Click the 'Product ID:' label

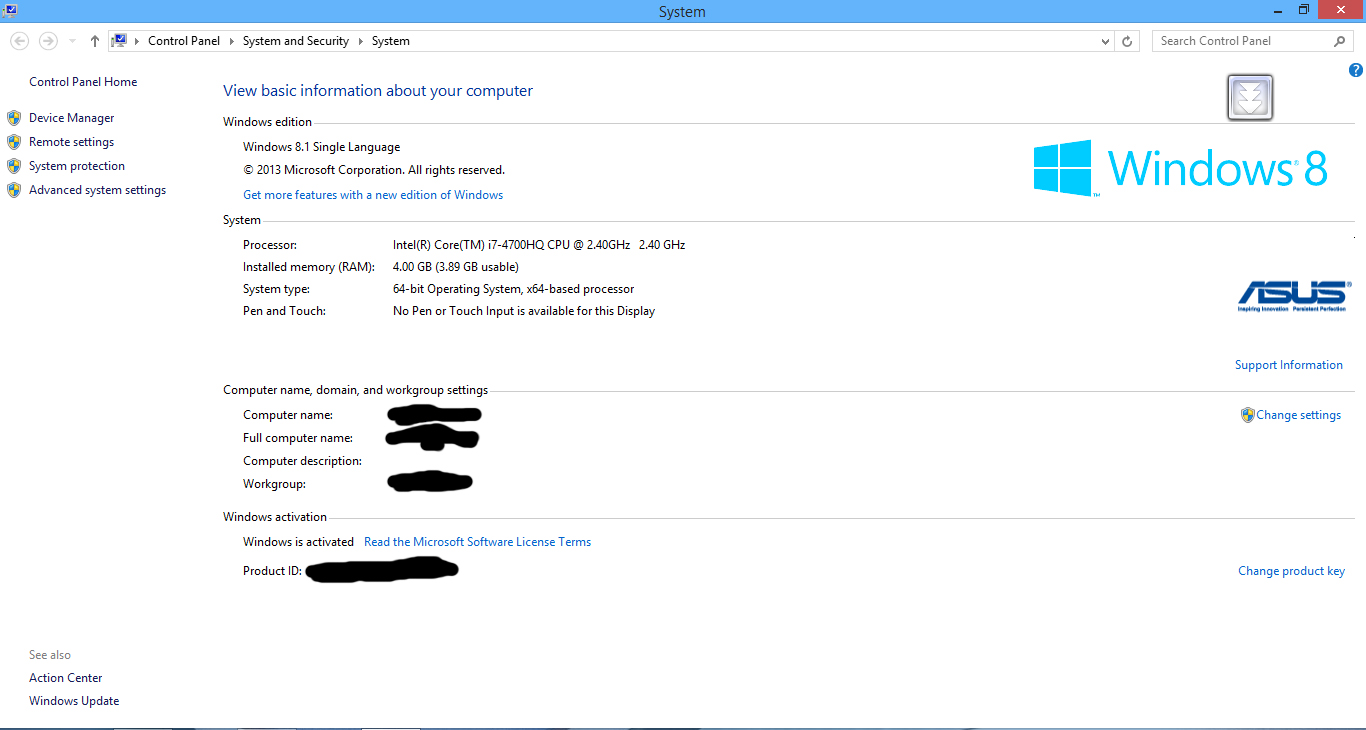272,571
